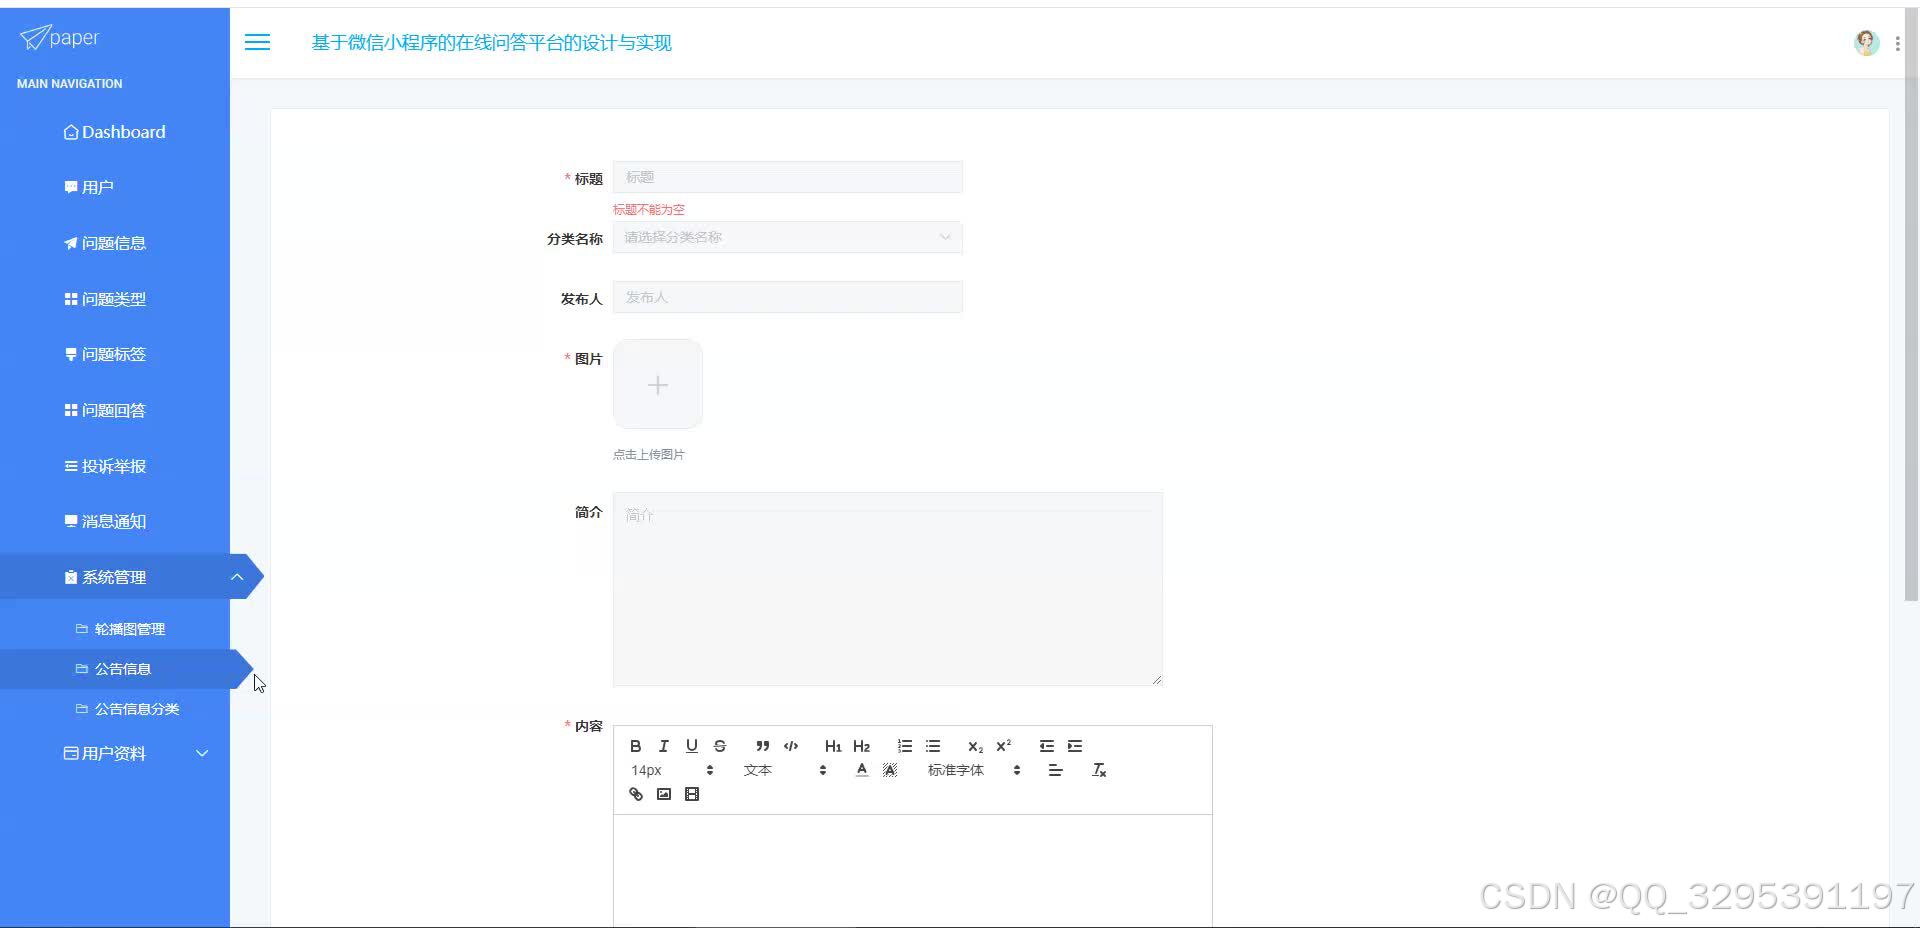Viewport: 1920px width, 928px height.
Task: Insert a blockquote in the editor
Action: pyautogui.click(x=762, y=746)
